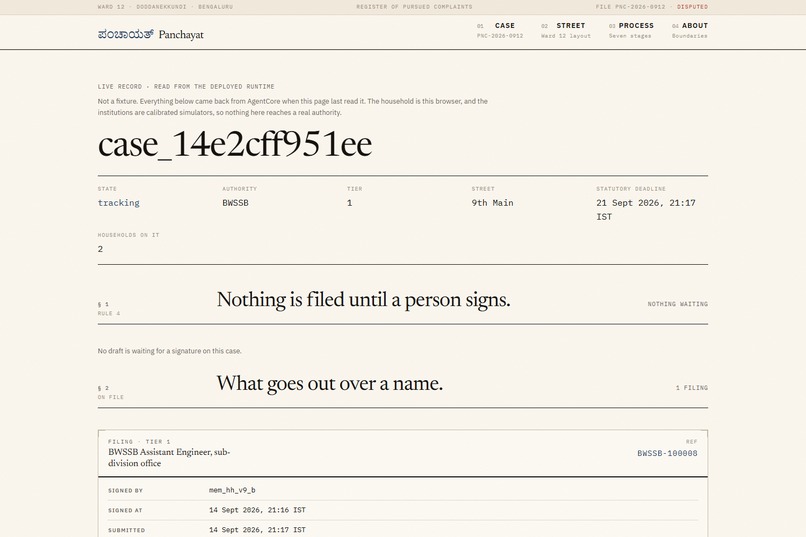Open the Panchayat logo home link
The width and height of the screenshot is (806, 537).
151,34
